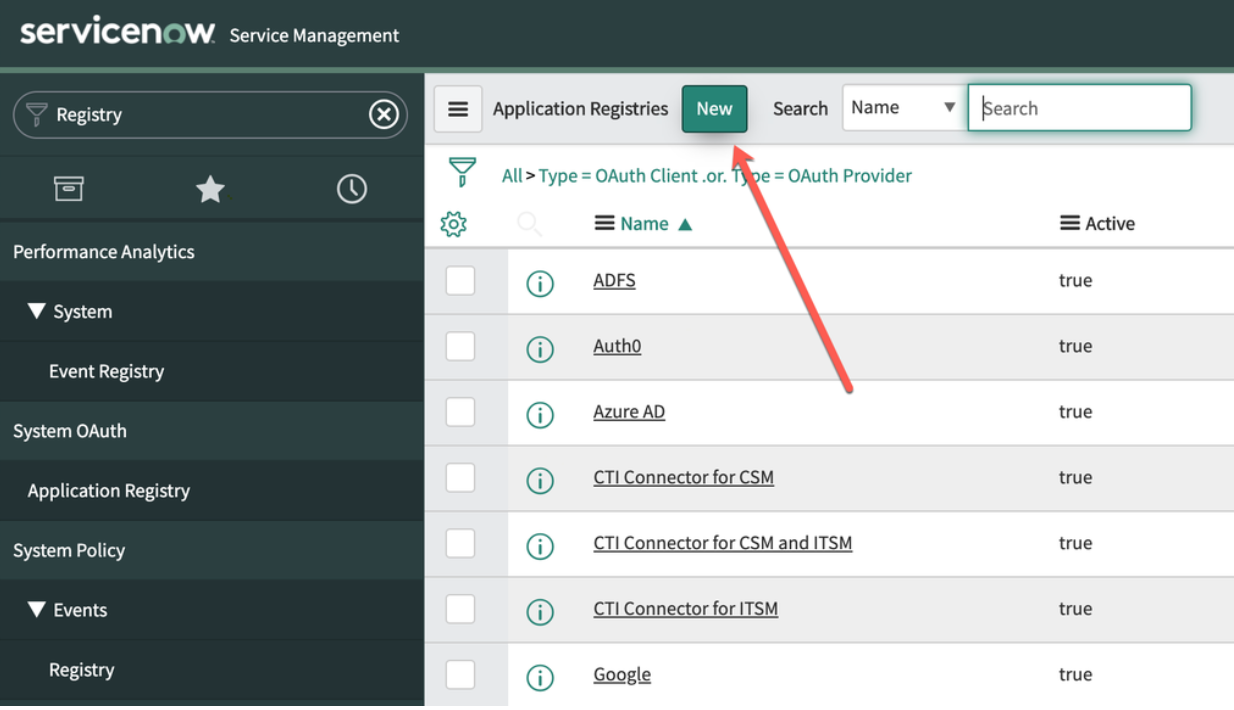The height and width of the screenshot is (710, 1234).
Task: Check the checkbox on the Azure AD row
Action: [x=460, y=412]
